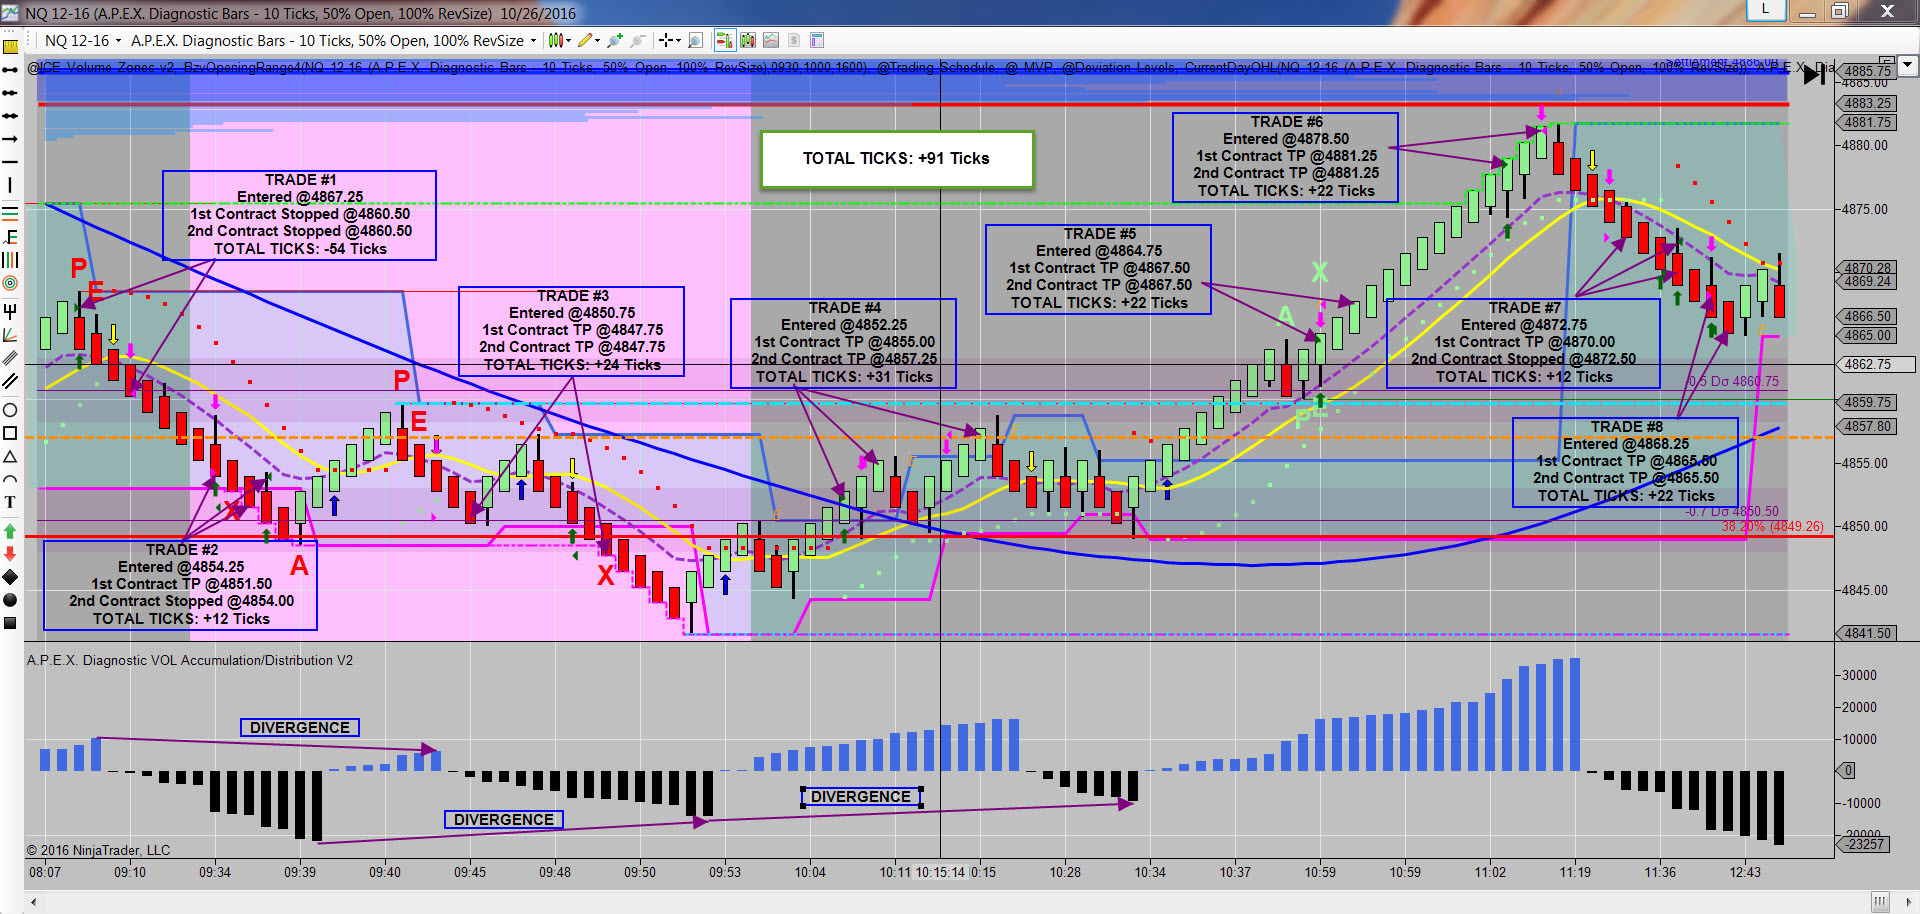Screen dimensions: 1920x914
Task: Select the Fibonacci Circle tool
Action: (x=10, y=283)
